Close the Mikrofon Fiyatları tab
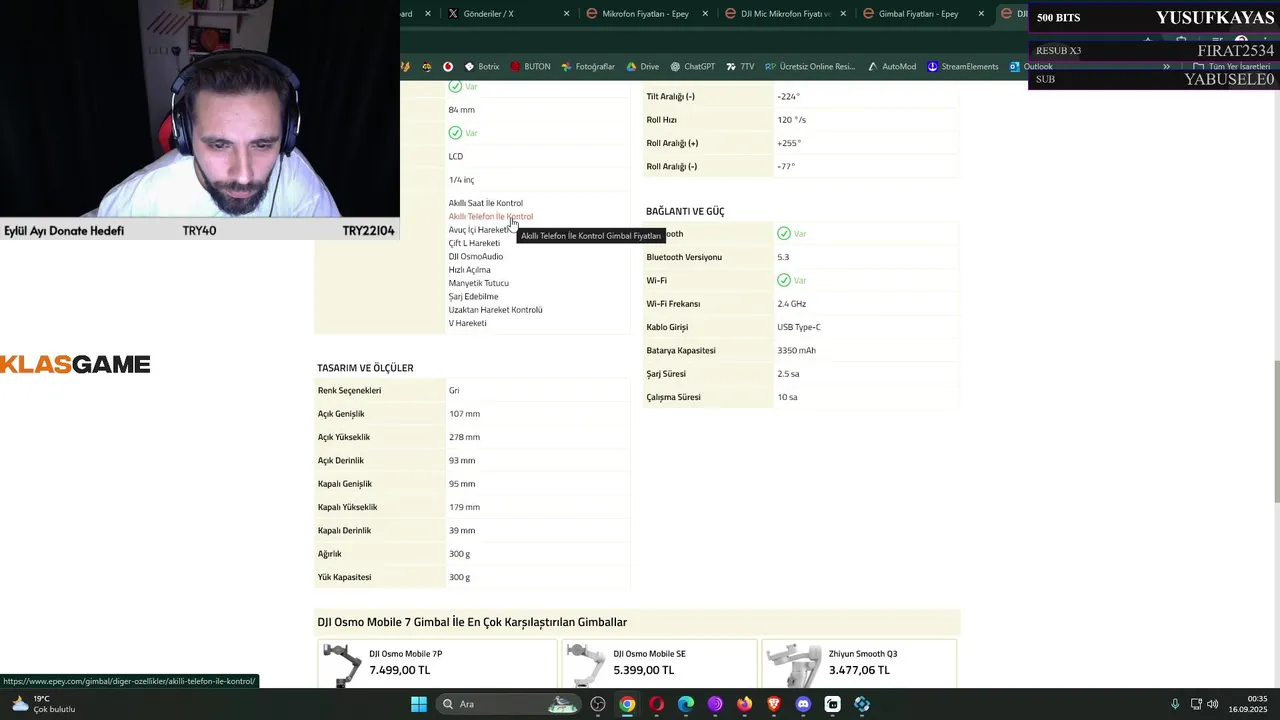The height and width of the screenshot is (720, 1280). click(705, 14)
